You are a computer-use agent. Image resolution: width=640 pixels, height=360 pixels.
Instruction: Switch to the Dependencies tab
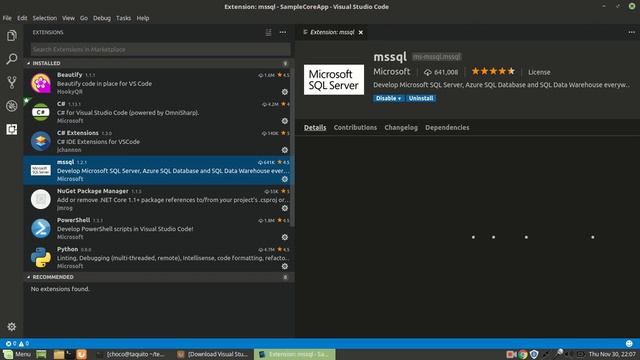[447, 127]
